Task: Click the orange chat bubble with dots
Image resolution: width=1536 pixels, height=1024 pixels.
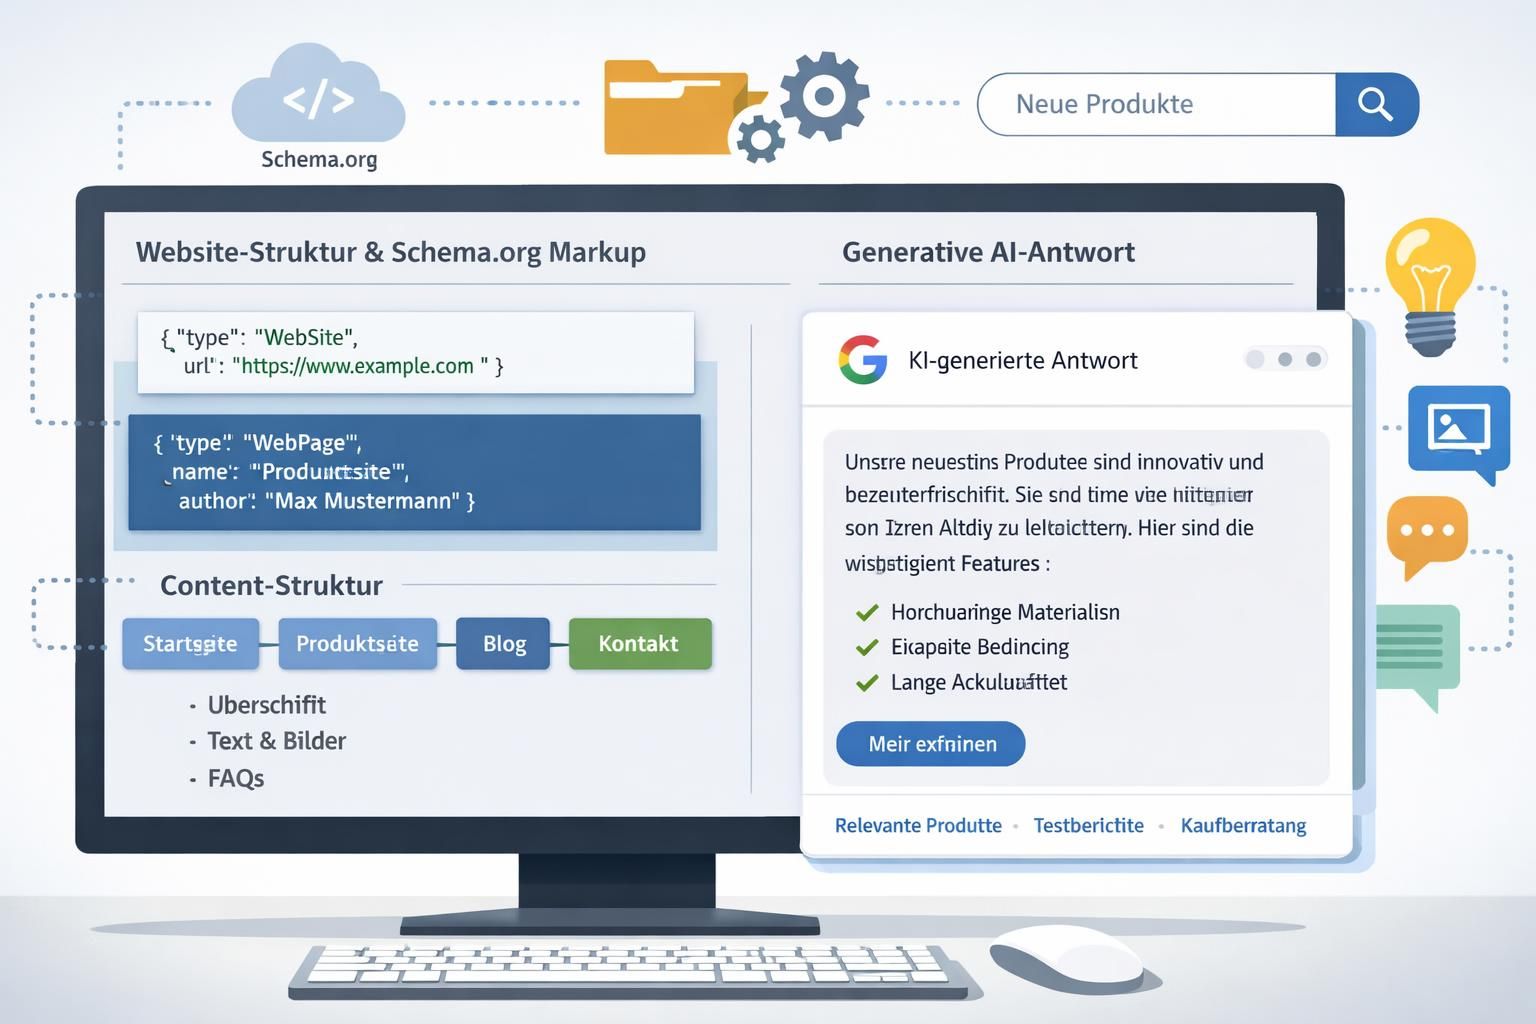Action: (1426, 533)
